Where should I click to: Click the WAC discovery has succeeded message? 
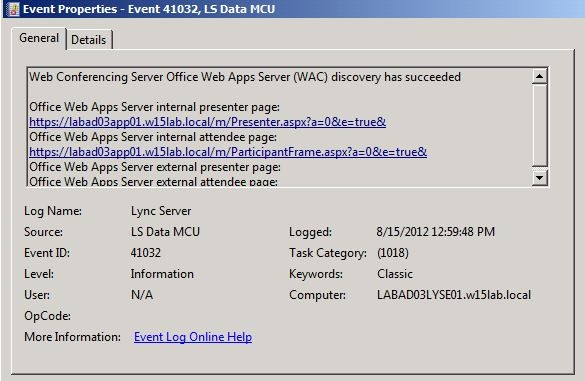click(245, 77)
